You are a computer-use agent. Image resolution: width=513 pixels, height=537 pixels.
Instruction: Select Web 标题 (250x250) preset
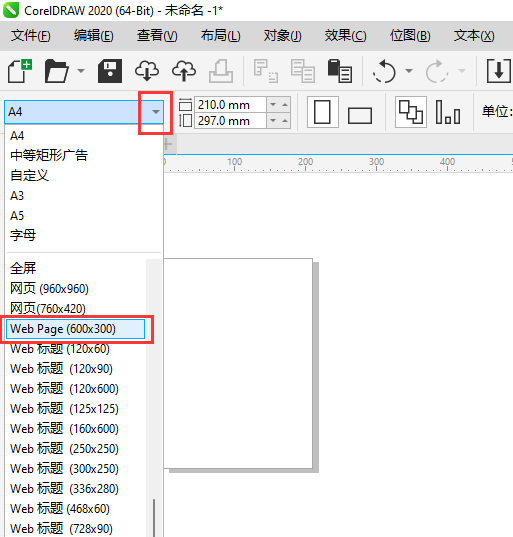point(76,449)
